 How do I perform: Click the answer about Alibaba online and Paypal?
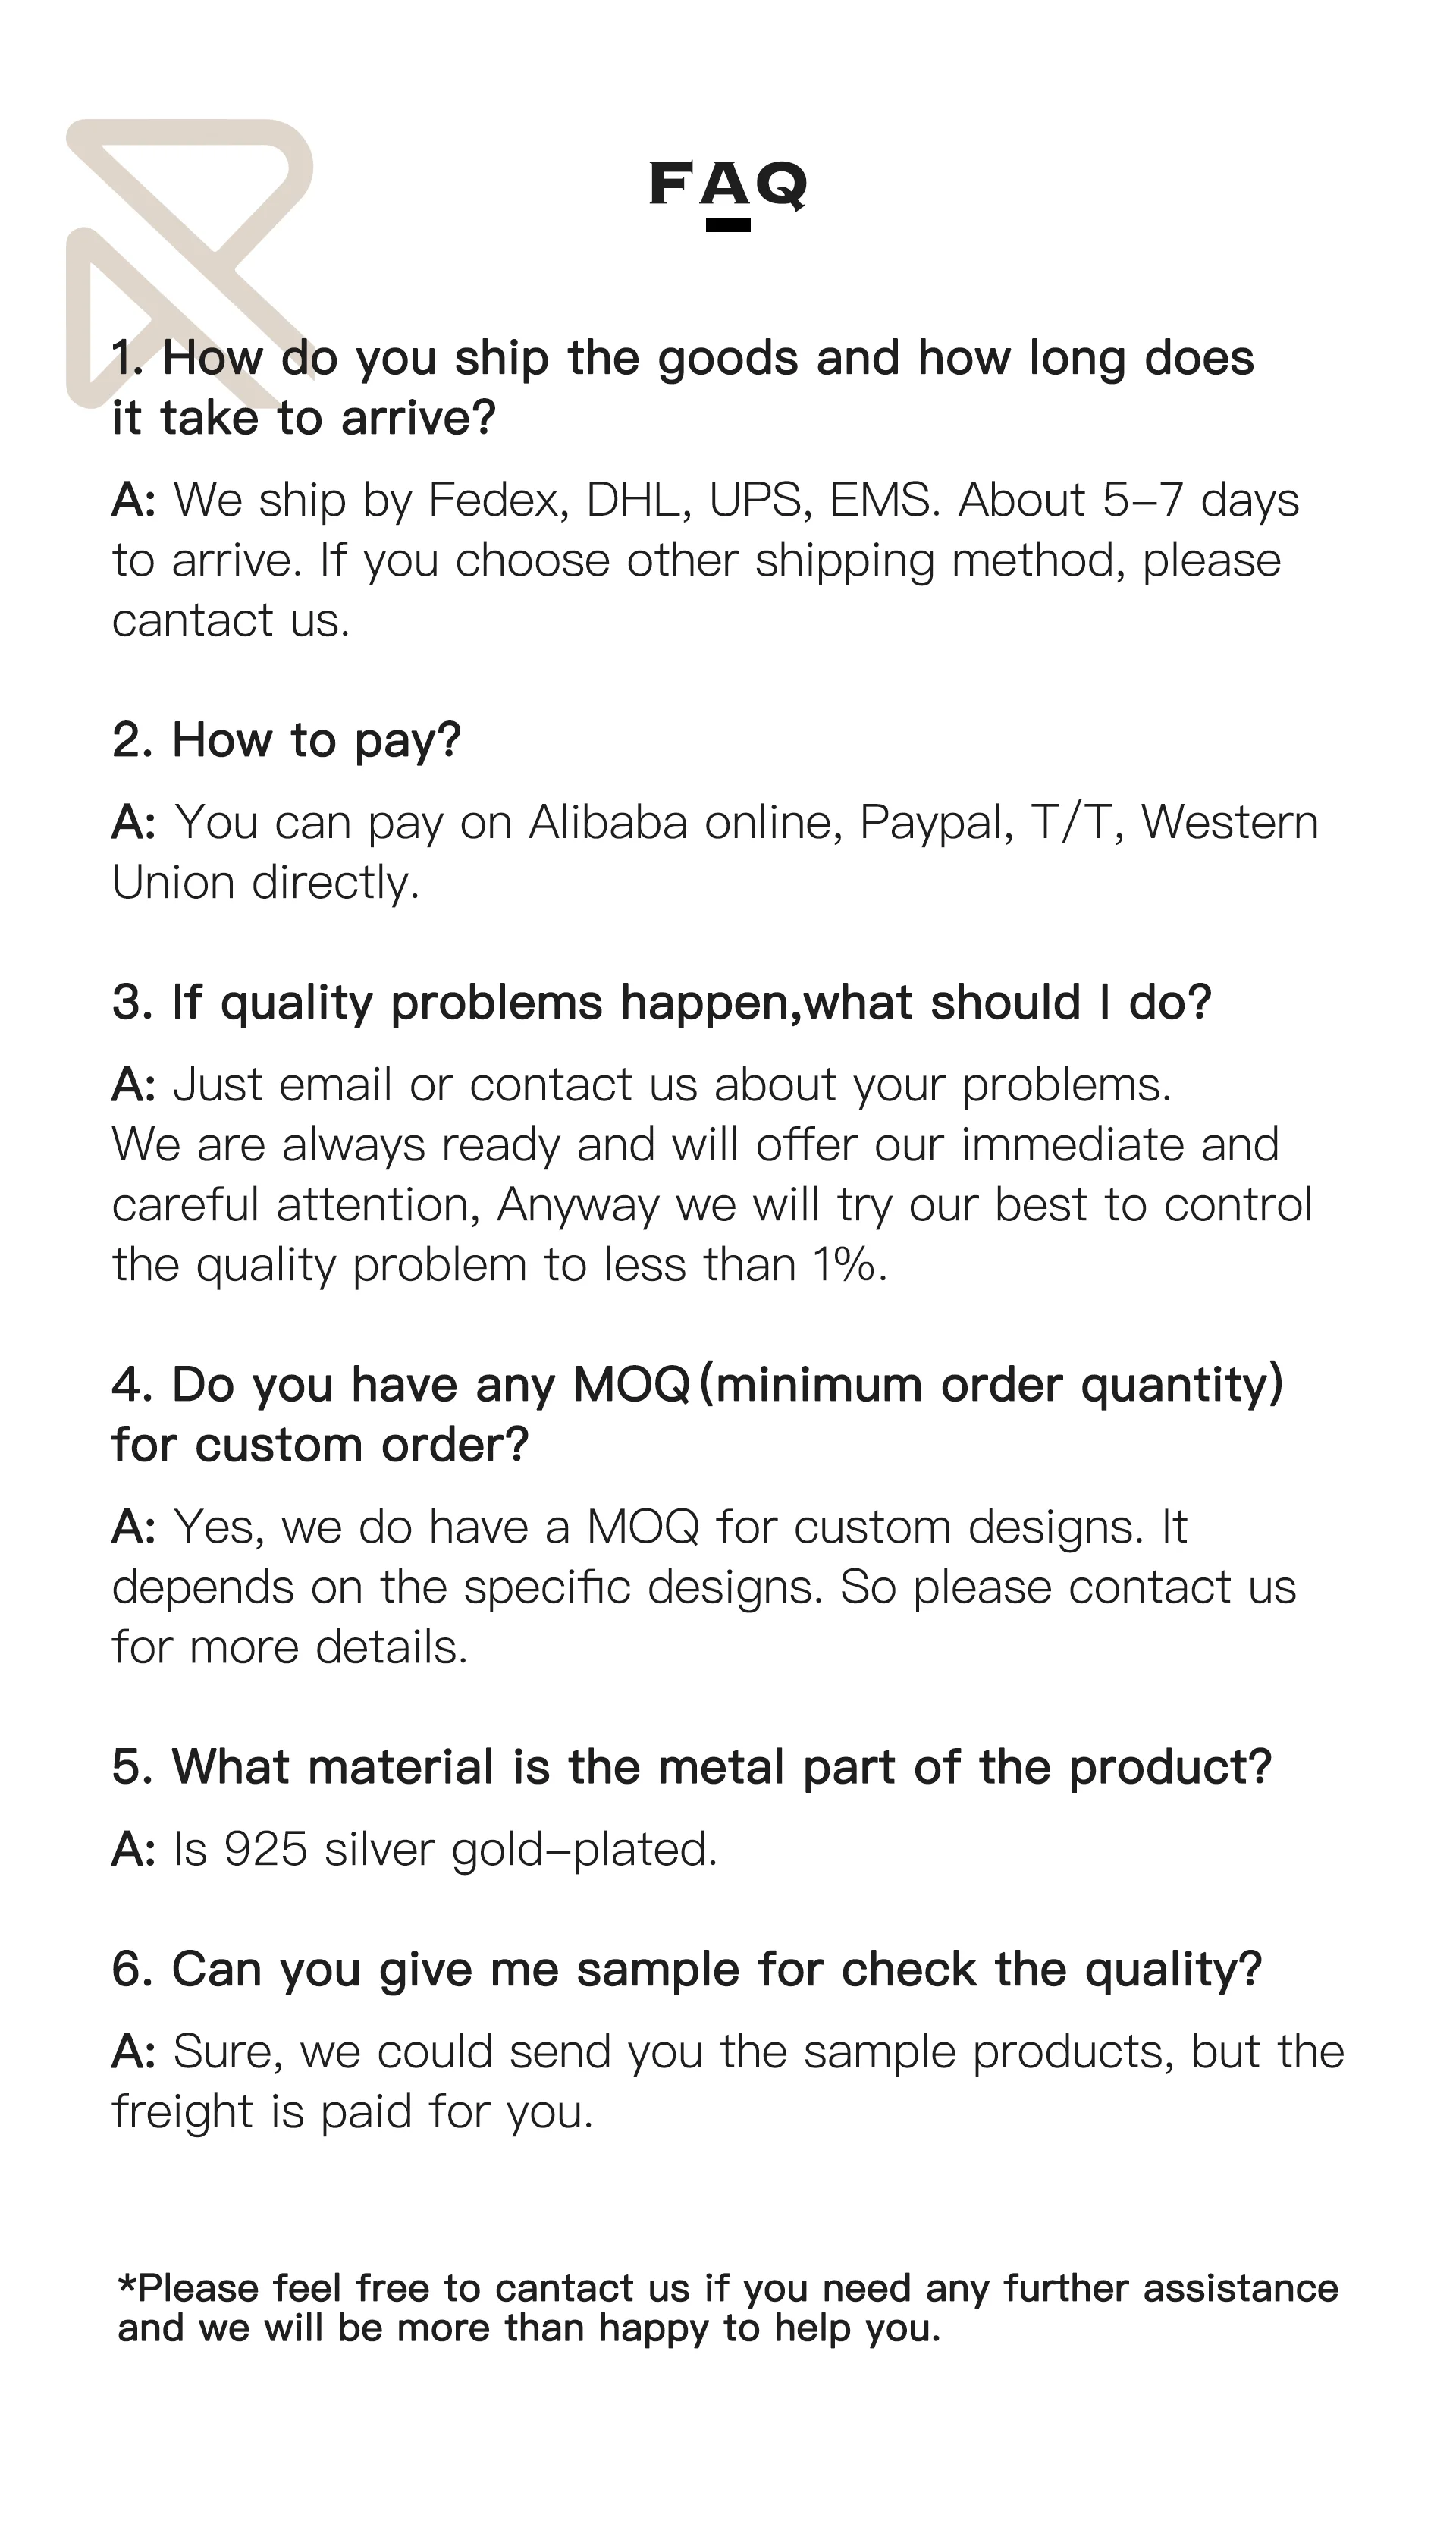pos(715,852)
